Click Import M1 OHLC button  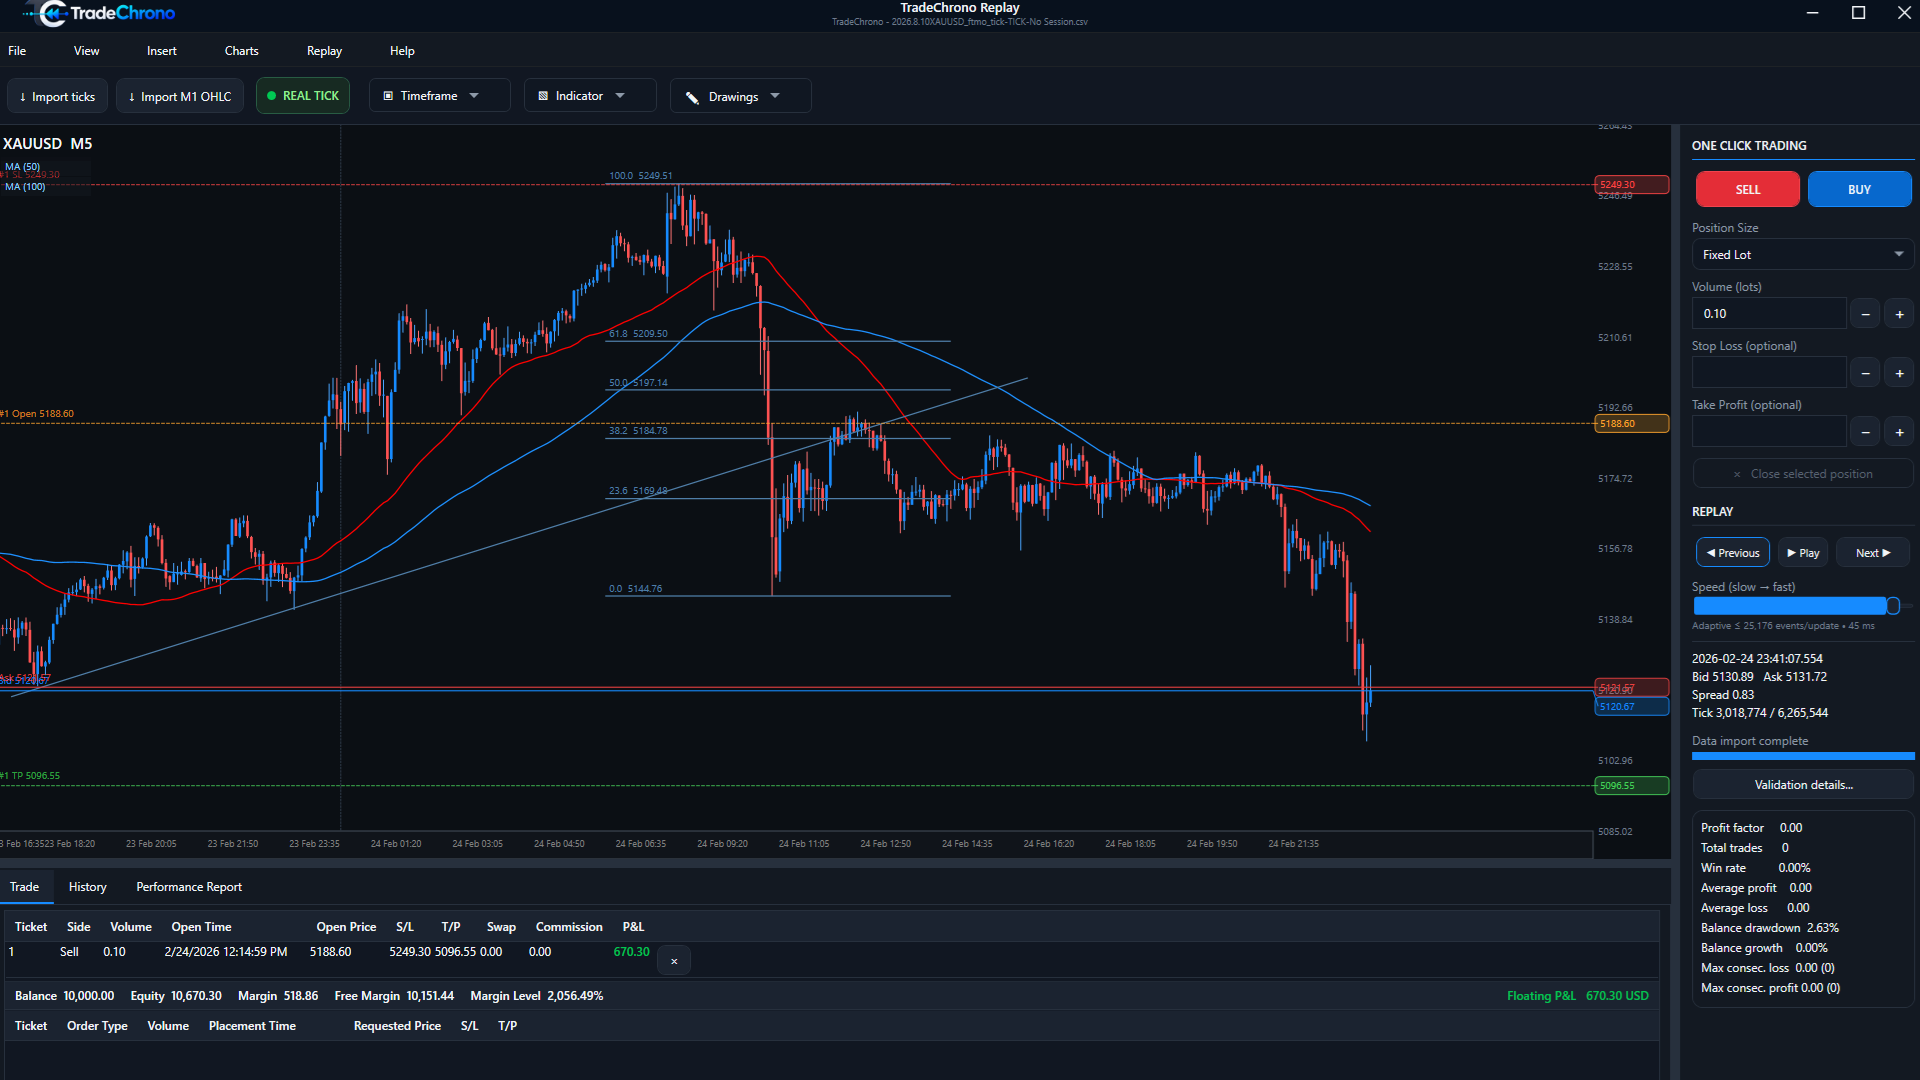click(x=180, y=96)
